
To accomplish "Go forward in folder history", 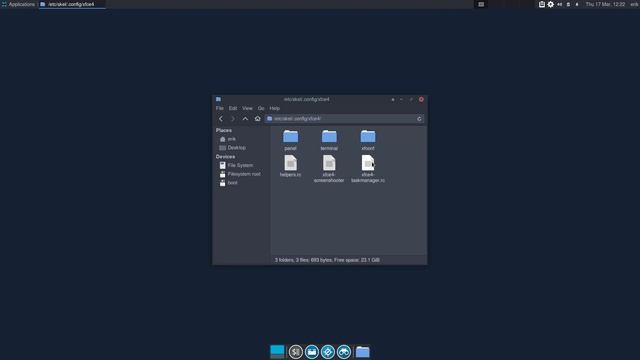I will pos(233,119).
